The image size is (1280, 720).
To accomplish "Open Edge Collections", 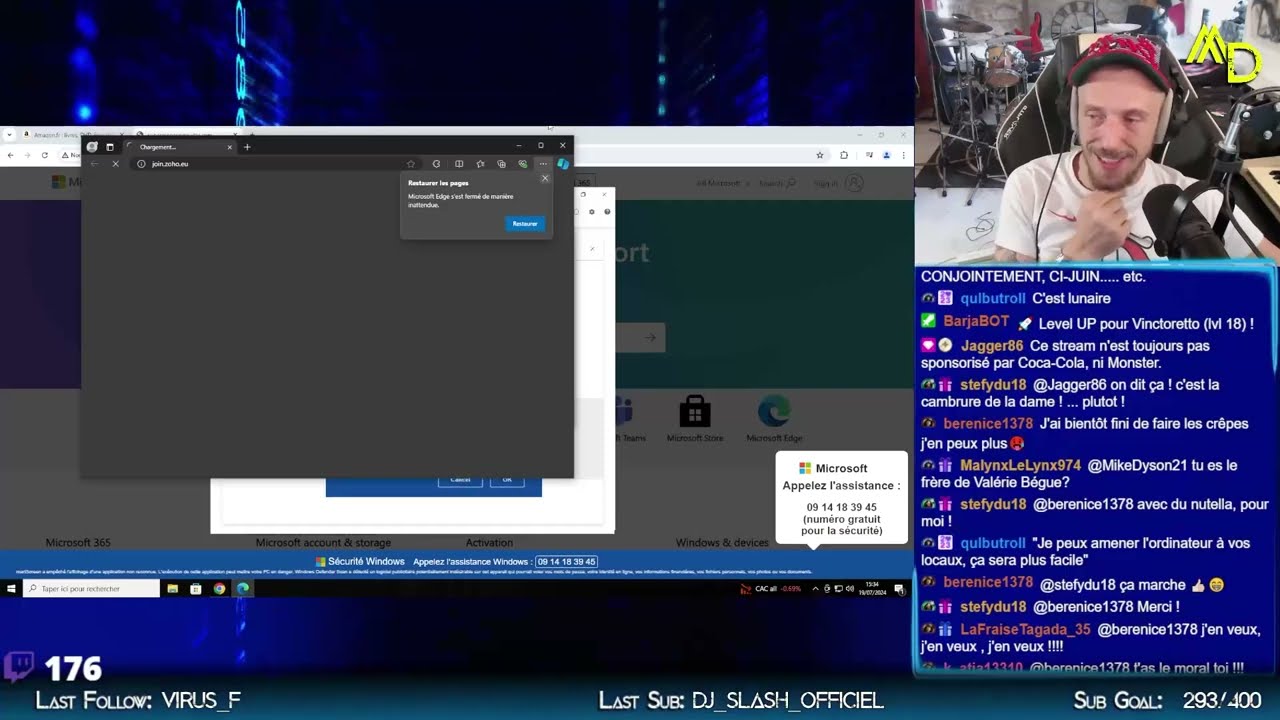I will tap(501, 164).
